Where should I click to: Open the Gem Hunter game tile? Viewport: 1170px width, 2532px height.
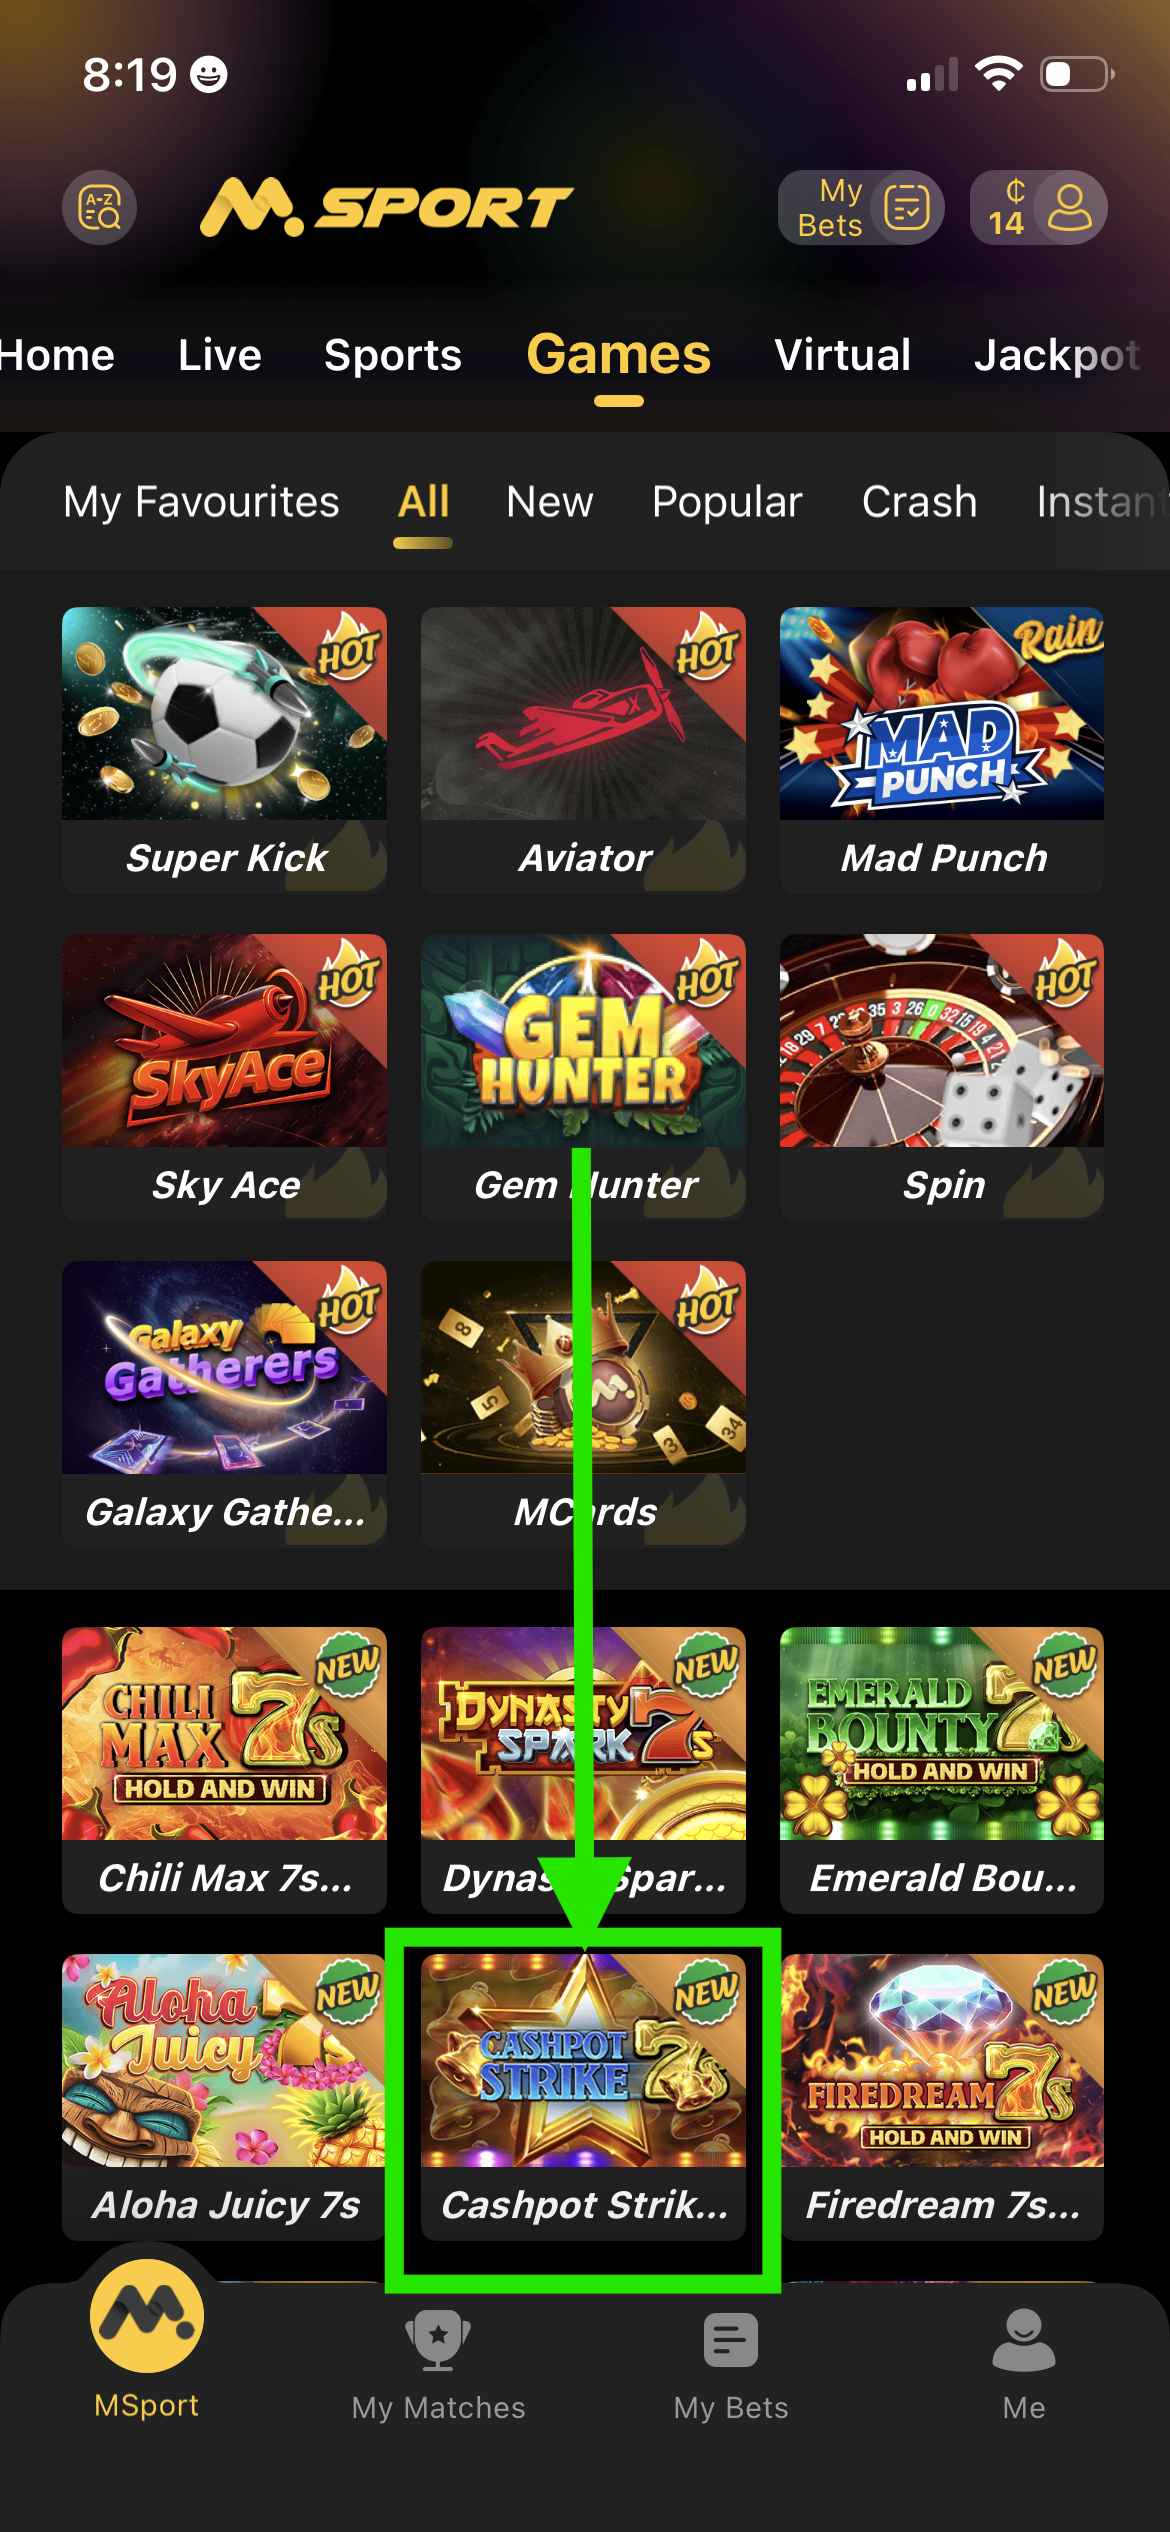(583, 1077)
